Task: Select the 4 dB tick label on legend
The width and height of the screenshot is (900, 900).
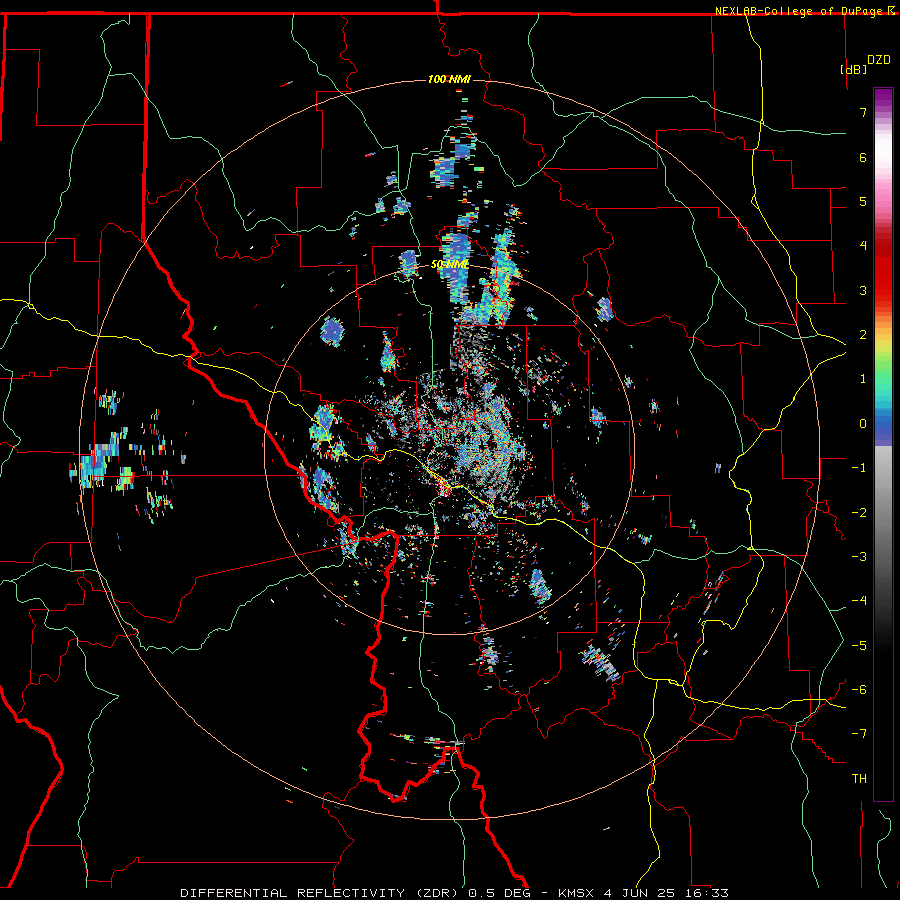Action: [x=863, y=246]
